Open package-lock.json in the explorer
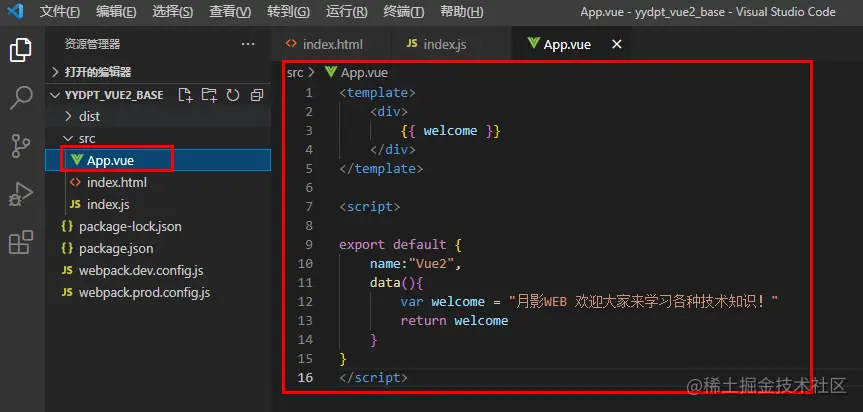 tap(158, 226)
